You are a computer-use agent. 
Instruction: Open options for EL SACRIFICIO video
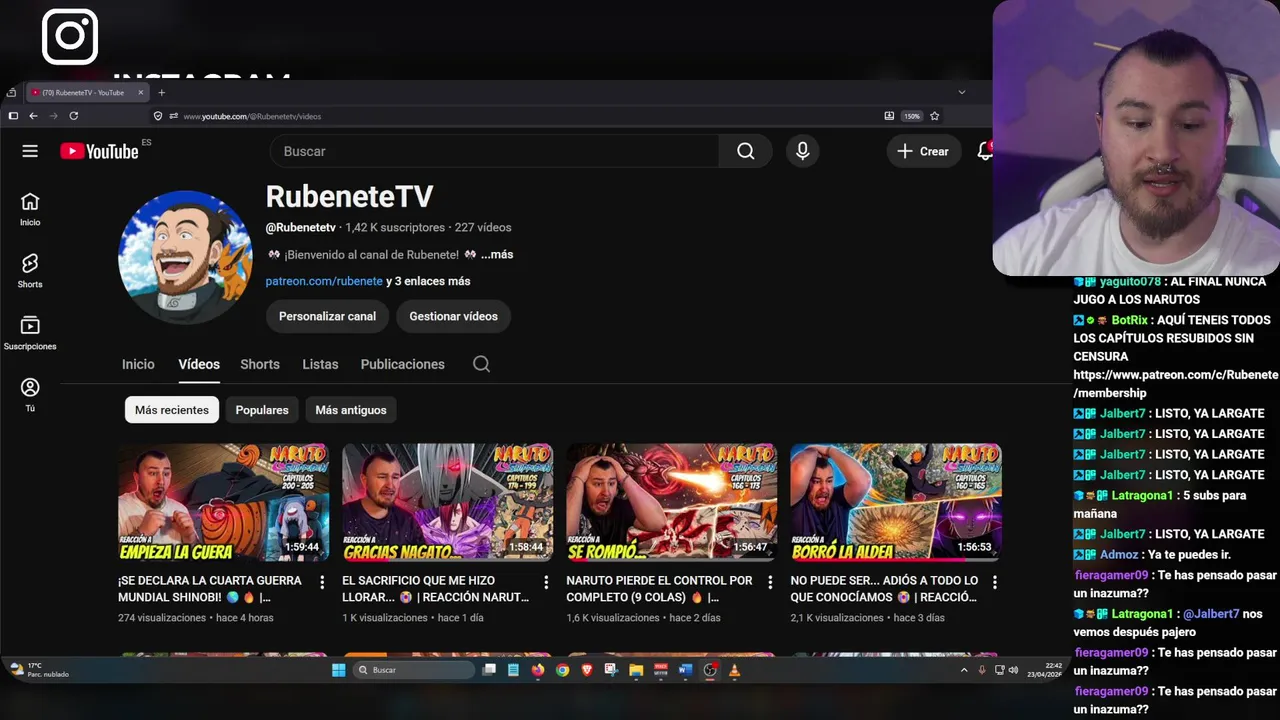point(546,582)
